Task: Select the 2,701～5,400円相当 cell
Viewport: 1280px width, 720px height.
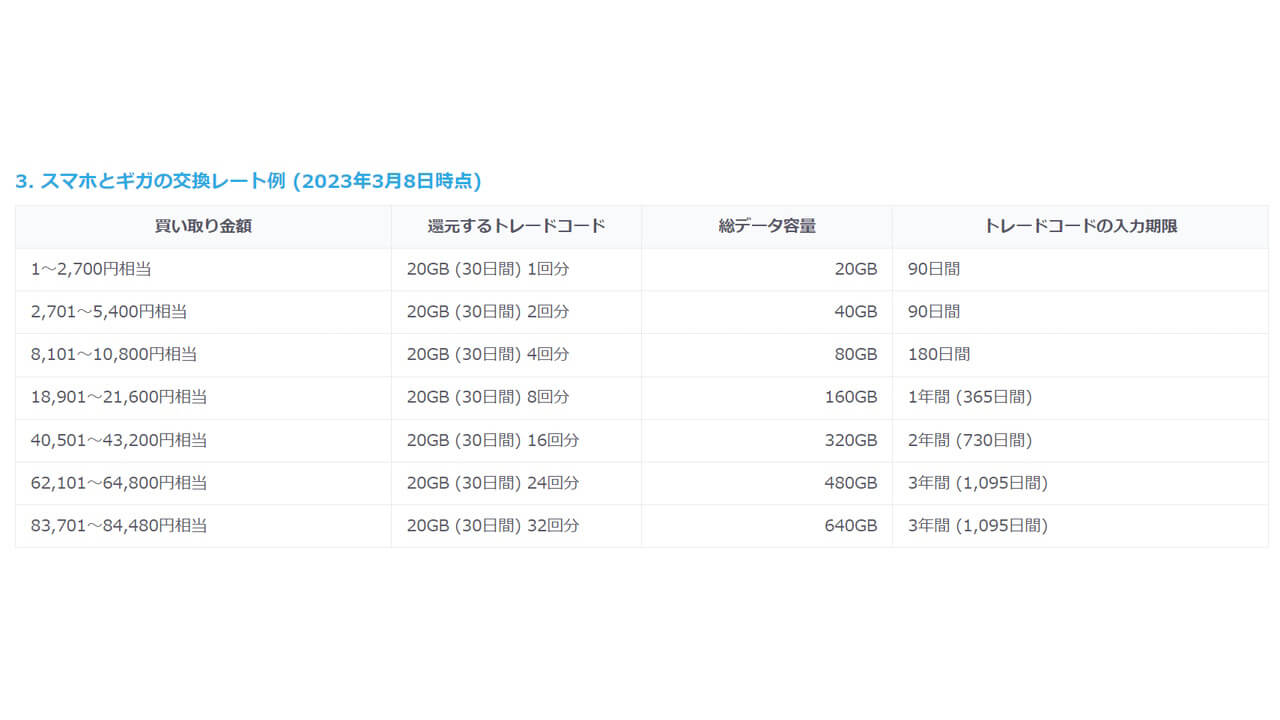Action: pyautogui.click(x=109, y=312)
